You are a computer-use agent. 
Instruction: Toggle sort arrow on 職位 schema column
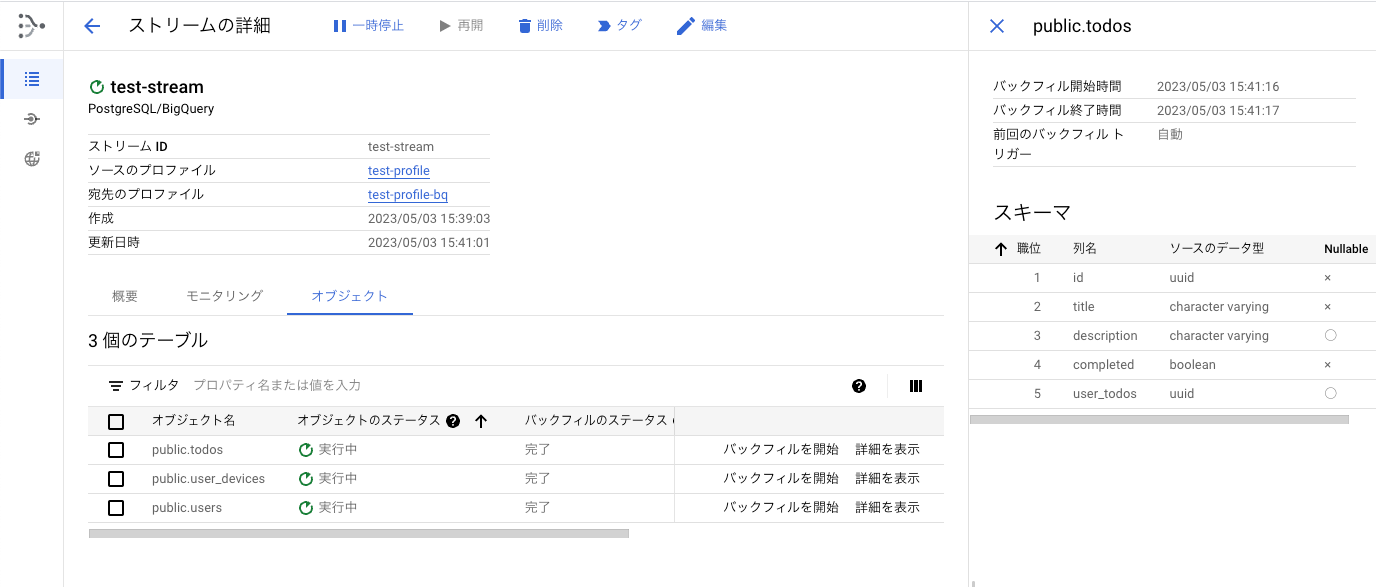(x=1001, y=249)
